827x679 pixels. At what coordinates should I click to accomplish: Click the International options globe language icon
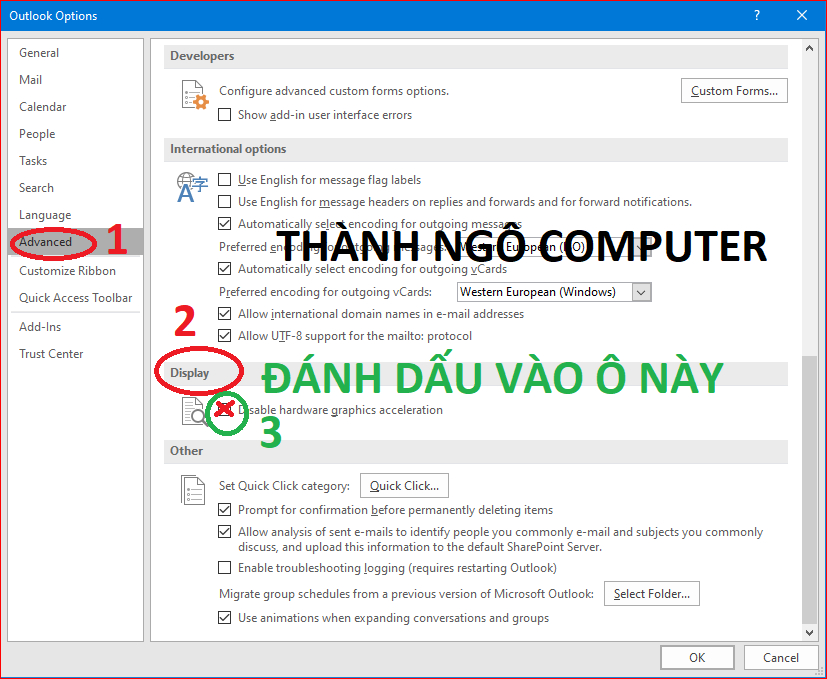tap(191, 186)
